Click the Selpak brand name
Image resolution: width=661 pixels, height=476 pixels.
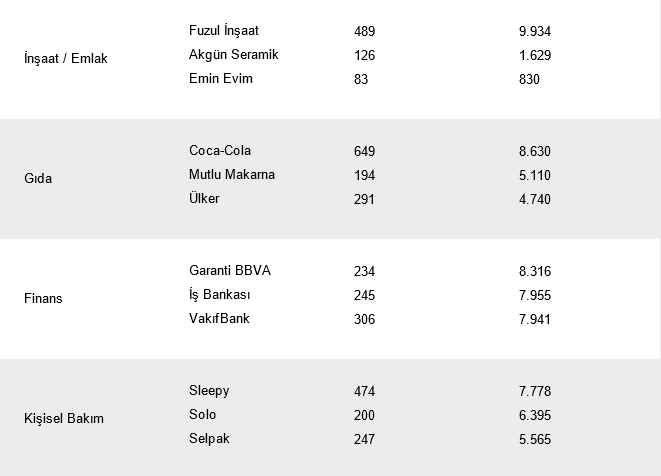pos(208,439)
